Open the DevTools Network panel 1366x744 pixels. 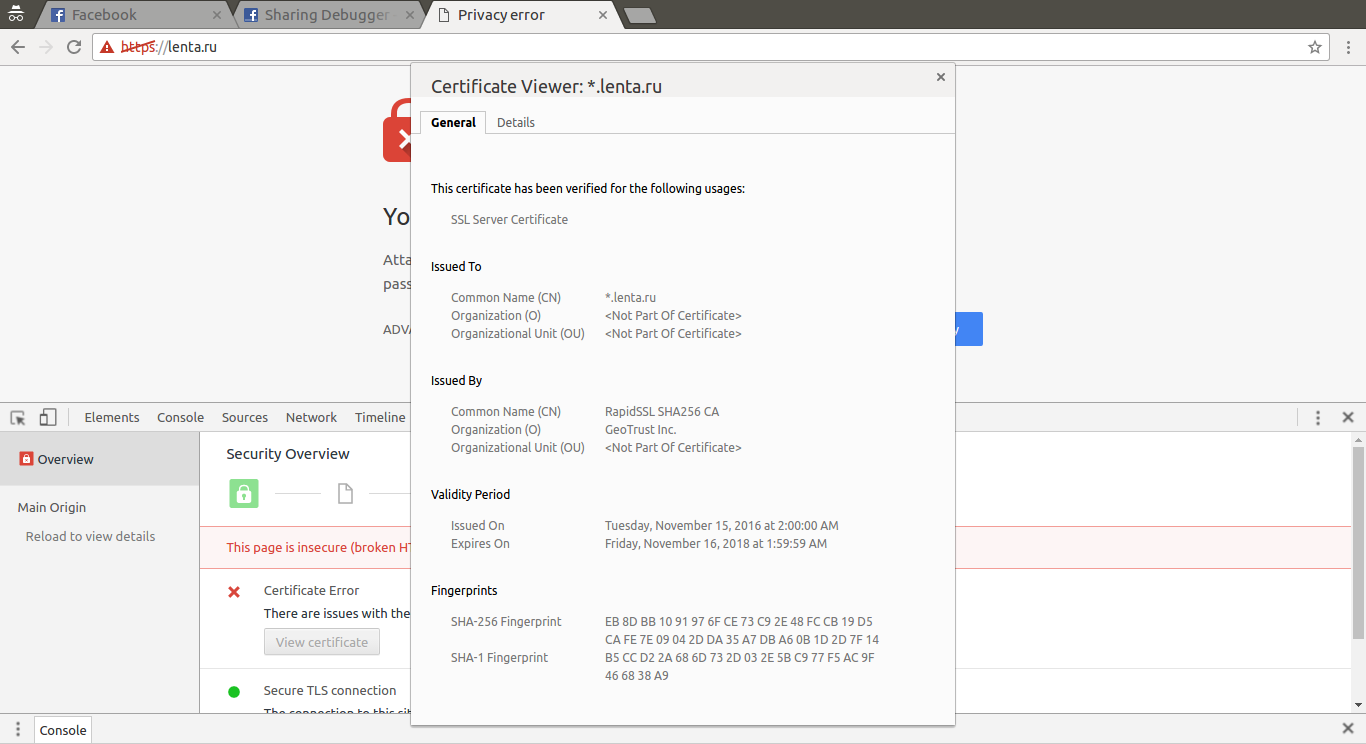311,418
